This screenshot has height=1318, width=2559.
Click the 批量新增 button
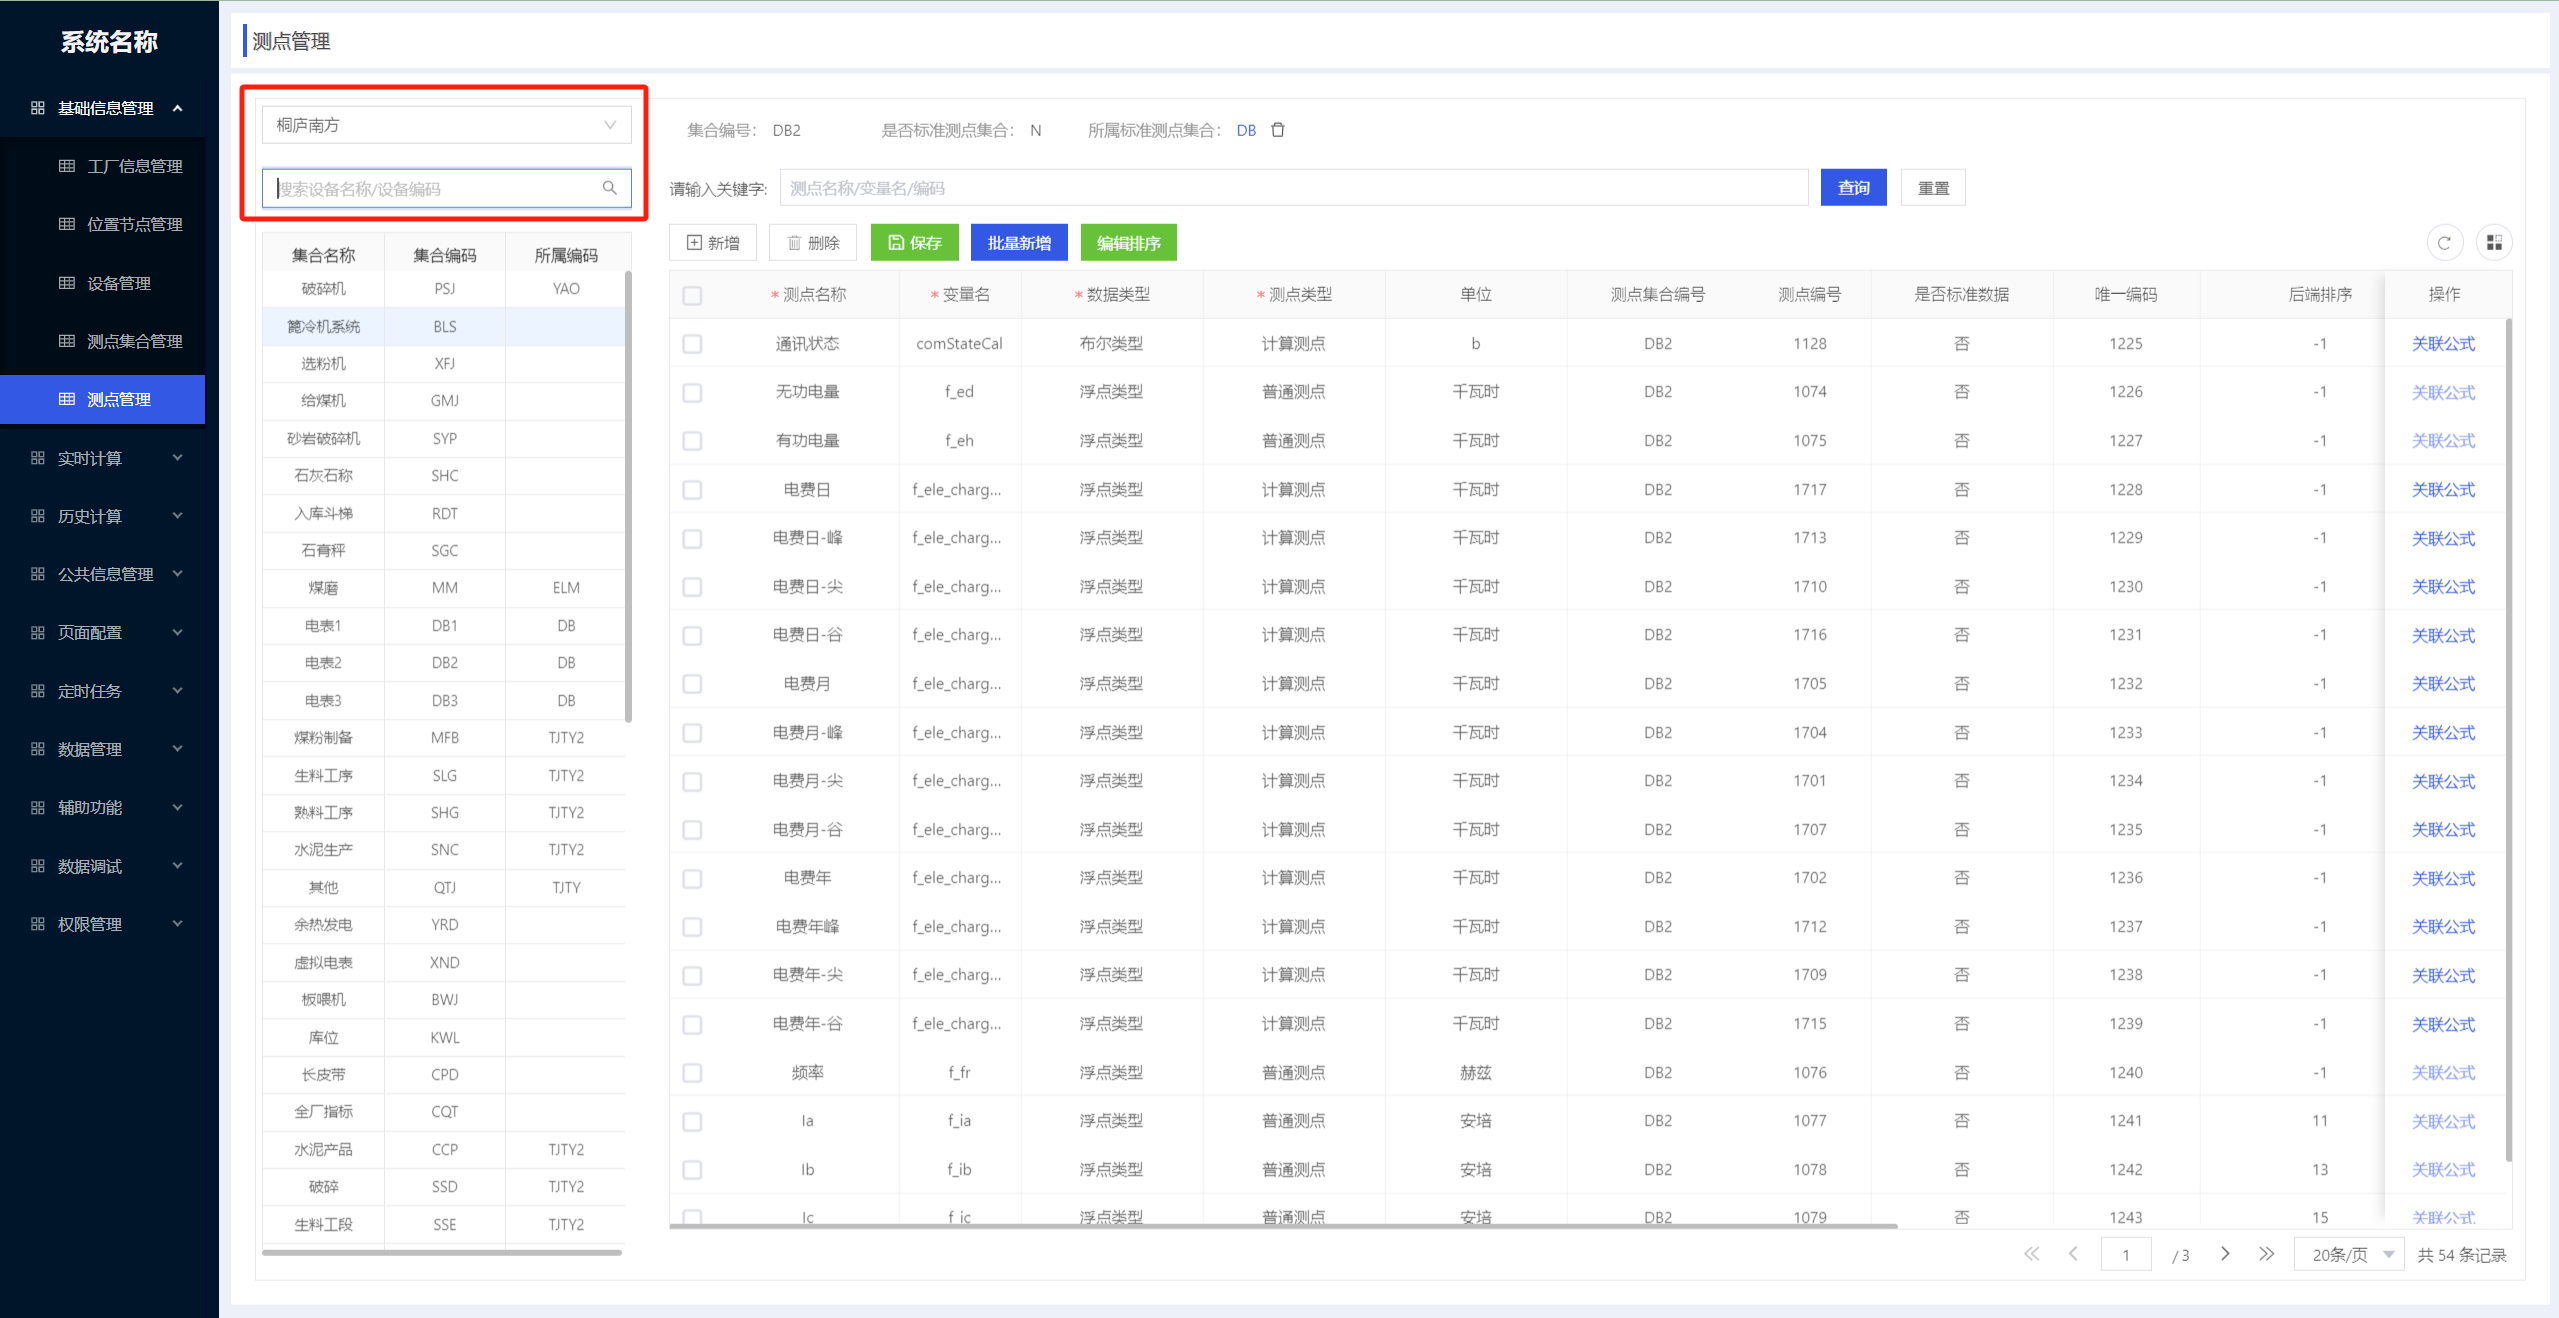tap(1019, 243)
